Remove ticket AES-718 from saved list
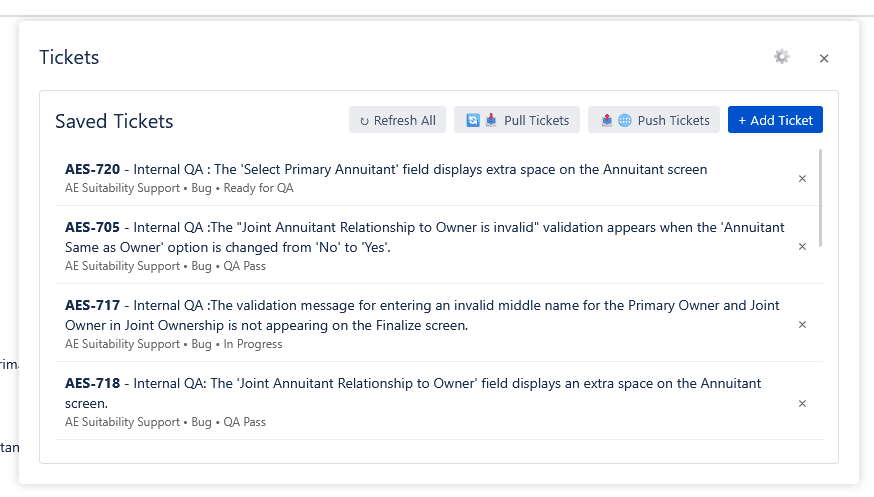 pyautogui.click(x=802, y=403)
